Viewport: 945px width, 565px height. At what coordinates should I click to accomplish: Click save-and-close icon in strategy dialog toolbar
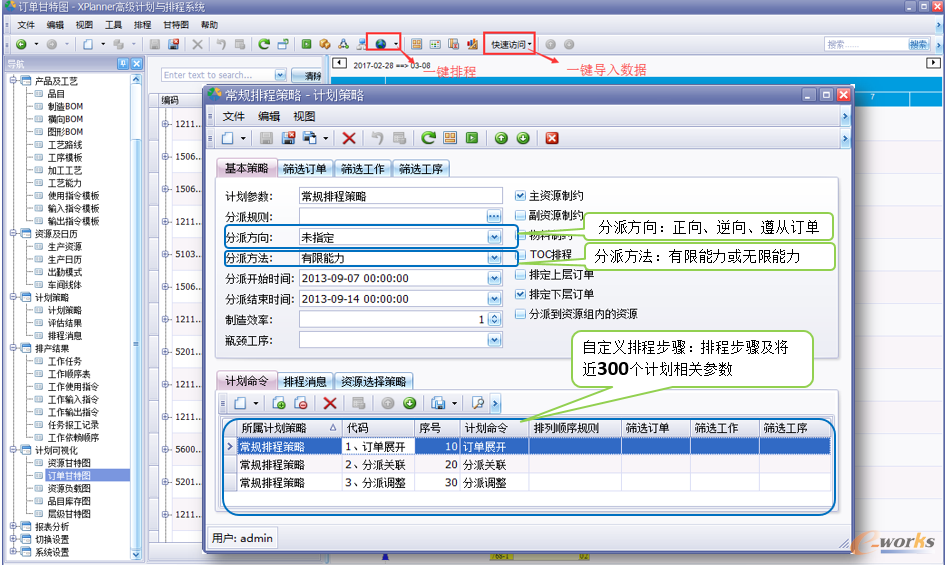(288, 138)
